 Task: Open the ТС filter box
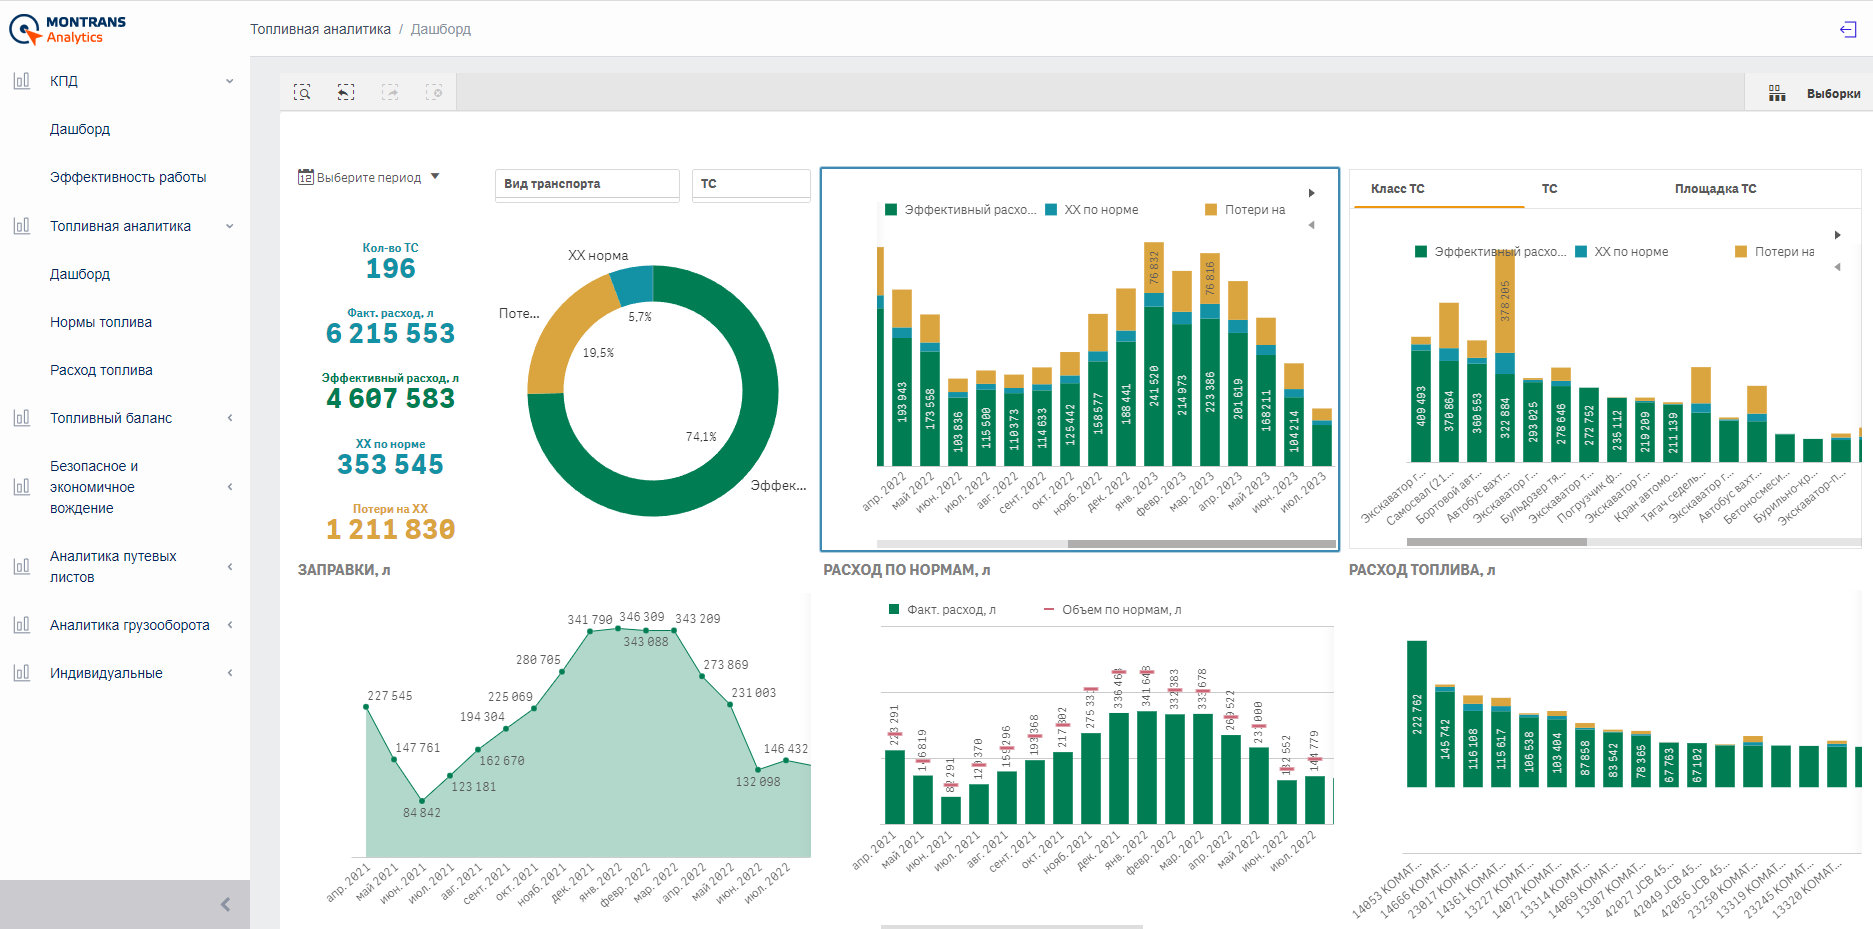point(751,184)
